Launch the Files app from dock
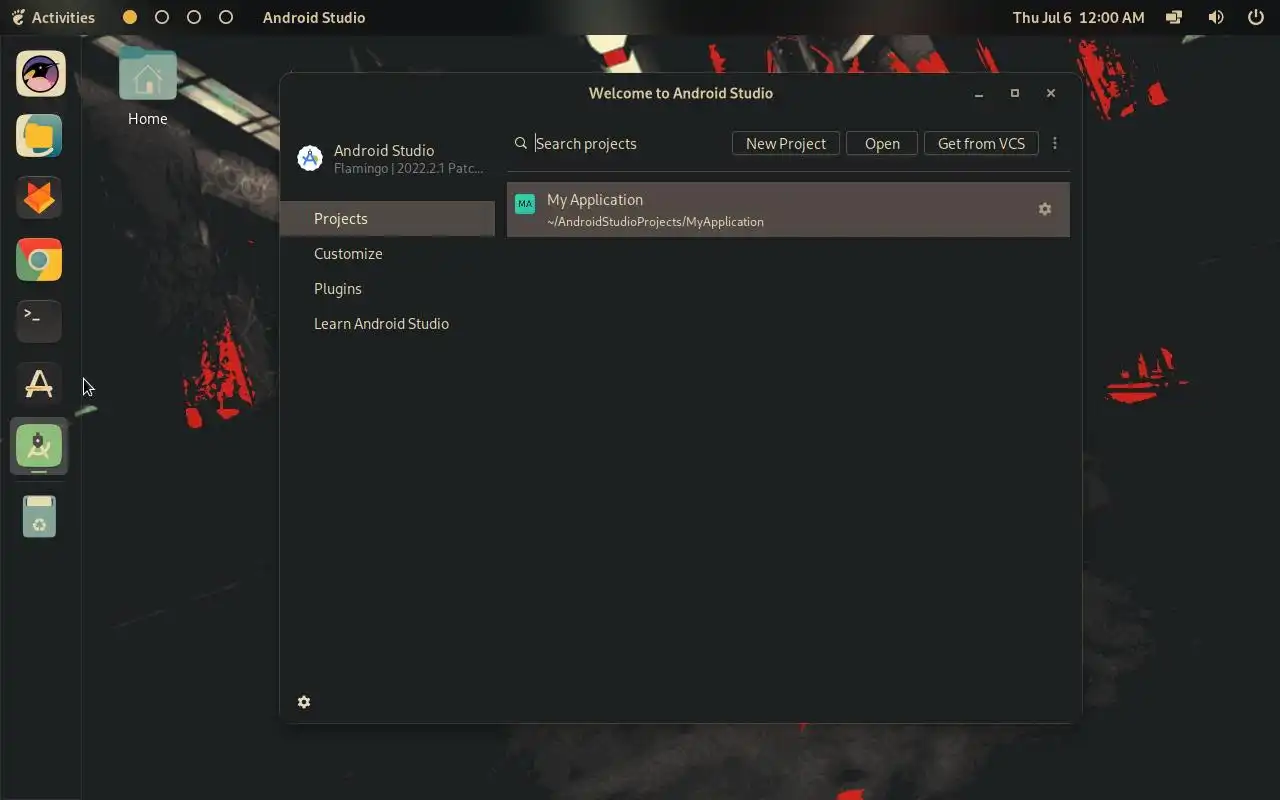The image size is (1280, 800). click(40, 136)
